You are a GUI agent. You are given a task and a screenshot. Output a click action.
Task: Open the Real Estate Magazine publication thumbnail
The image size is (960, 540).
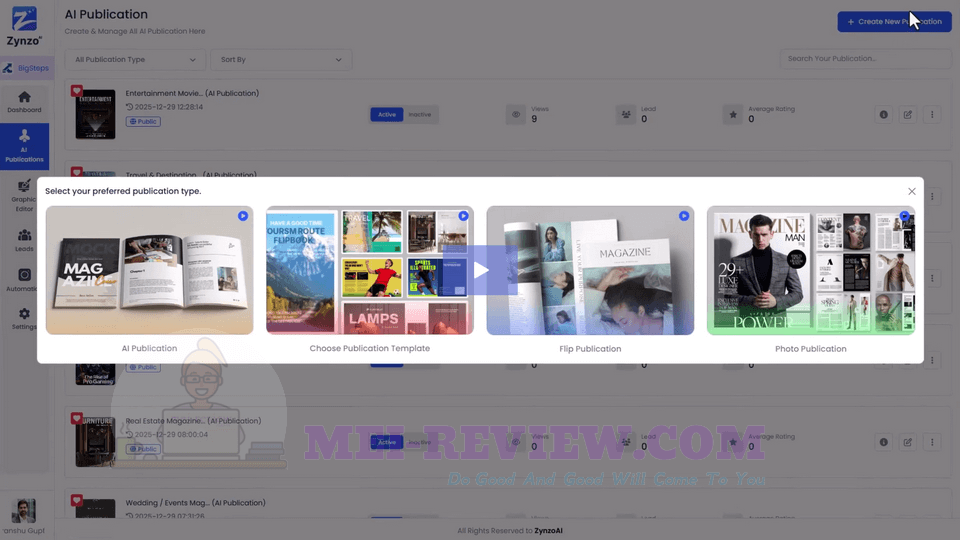pyautogui.click(x=96, y=442)
